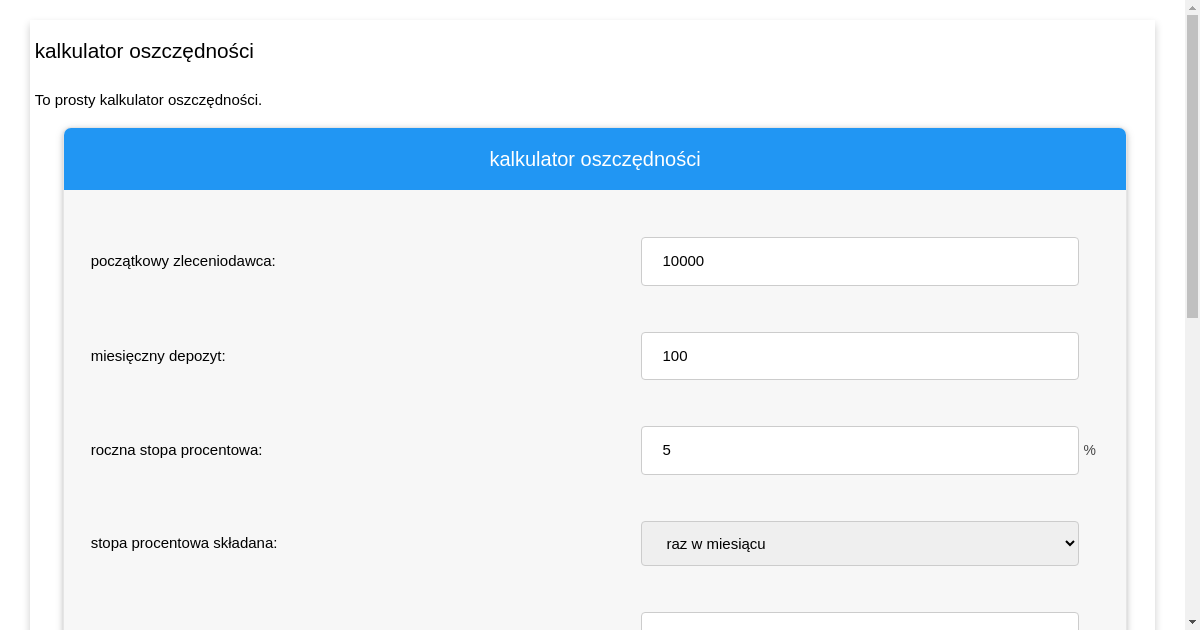Image resolution: width=1200 pixels, height=630 pixels.
Task: Click the text "To prosty kalkulator oszczędności."
Action: [x=148, y=100]
